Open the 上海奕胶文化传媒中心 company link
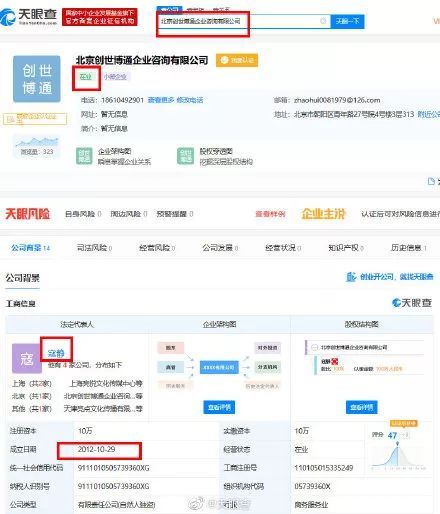Viewport: 440px width, 514px height. tap(106, 383)
